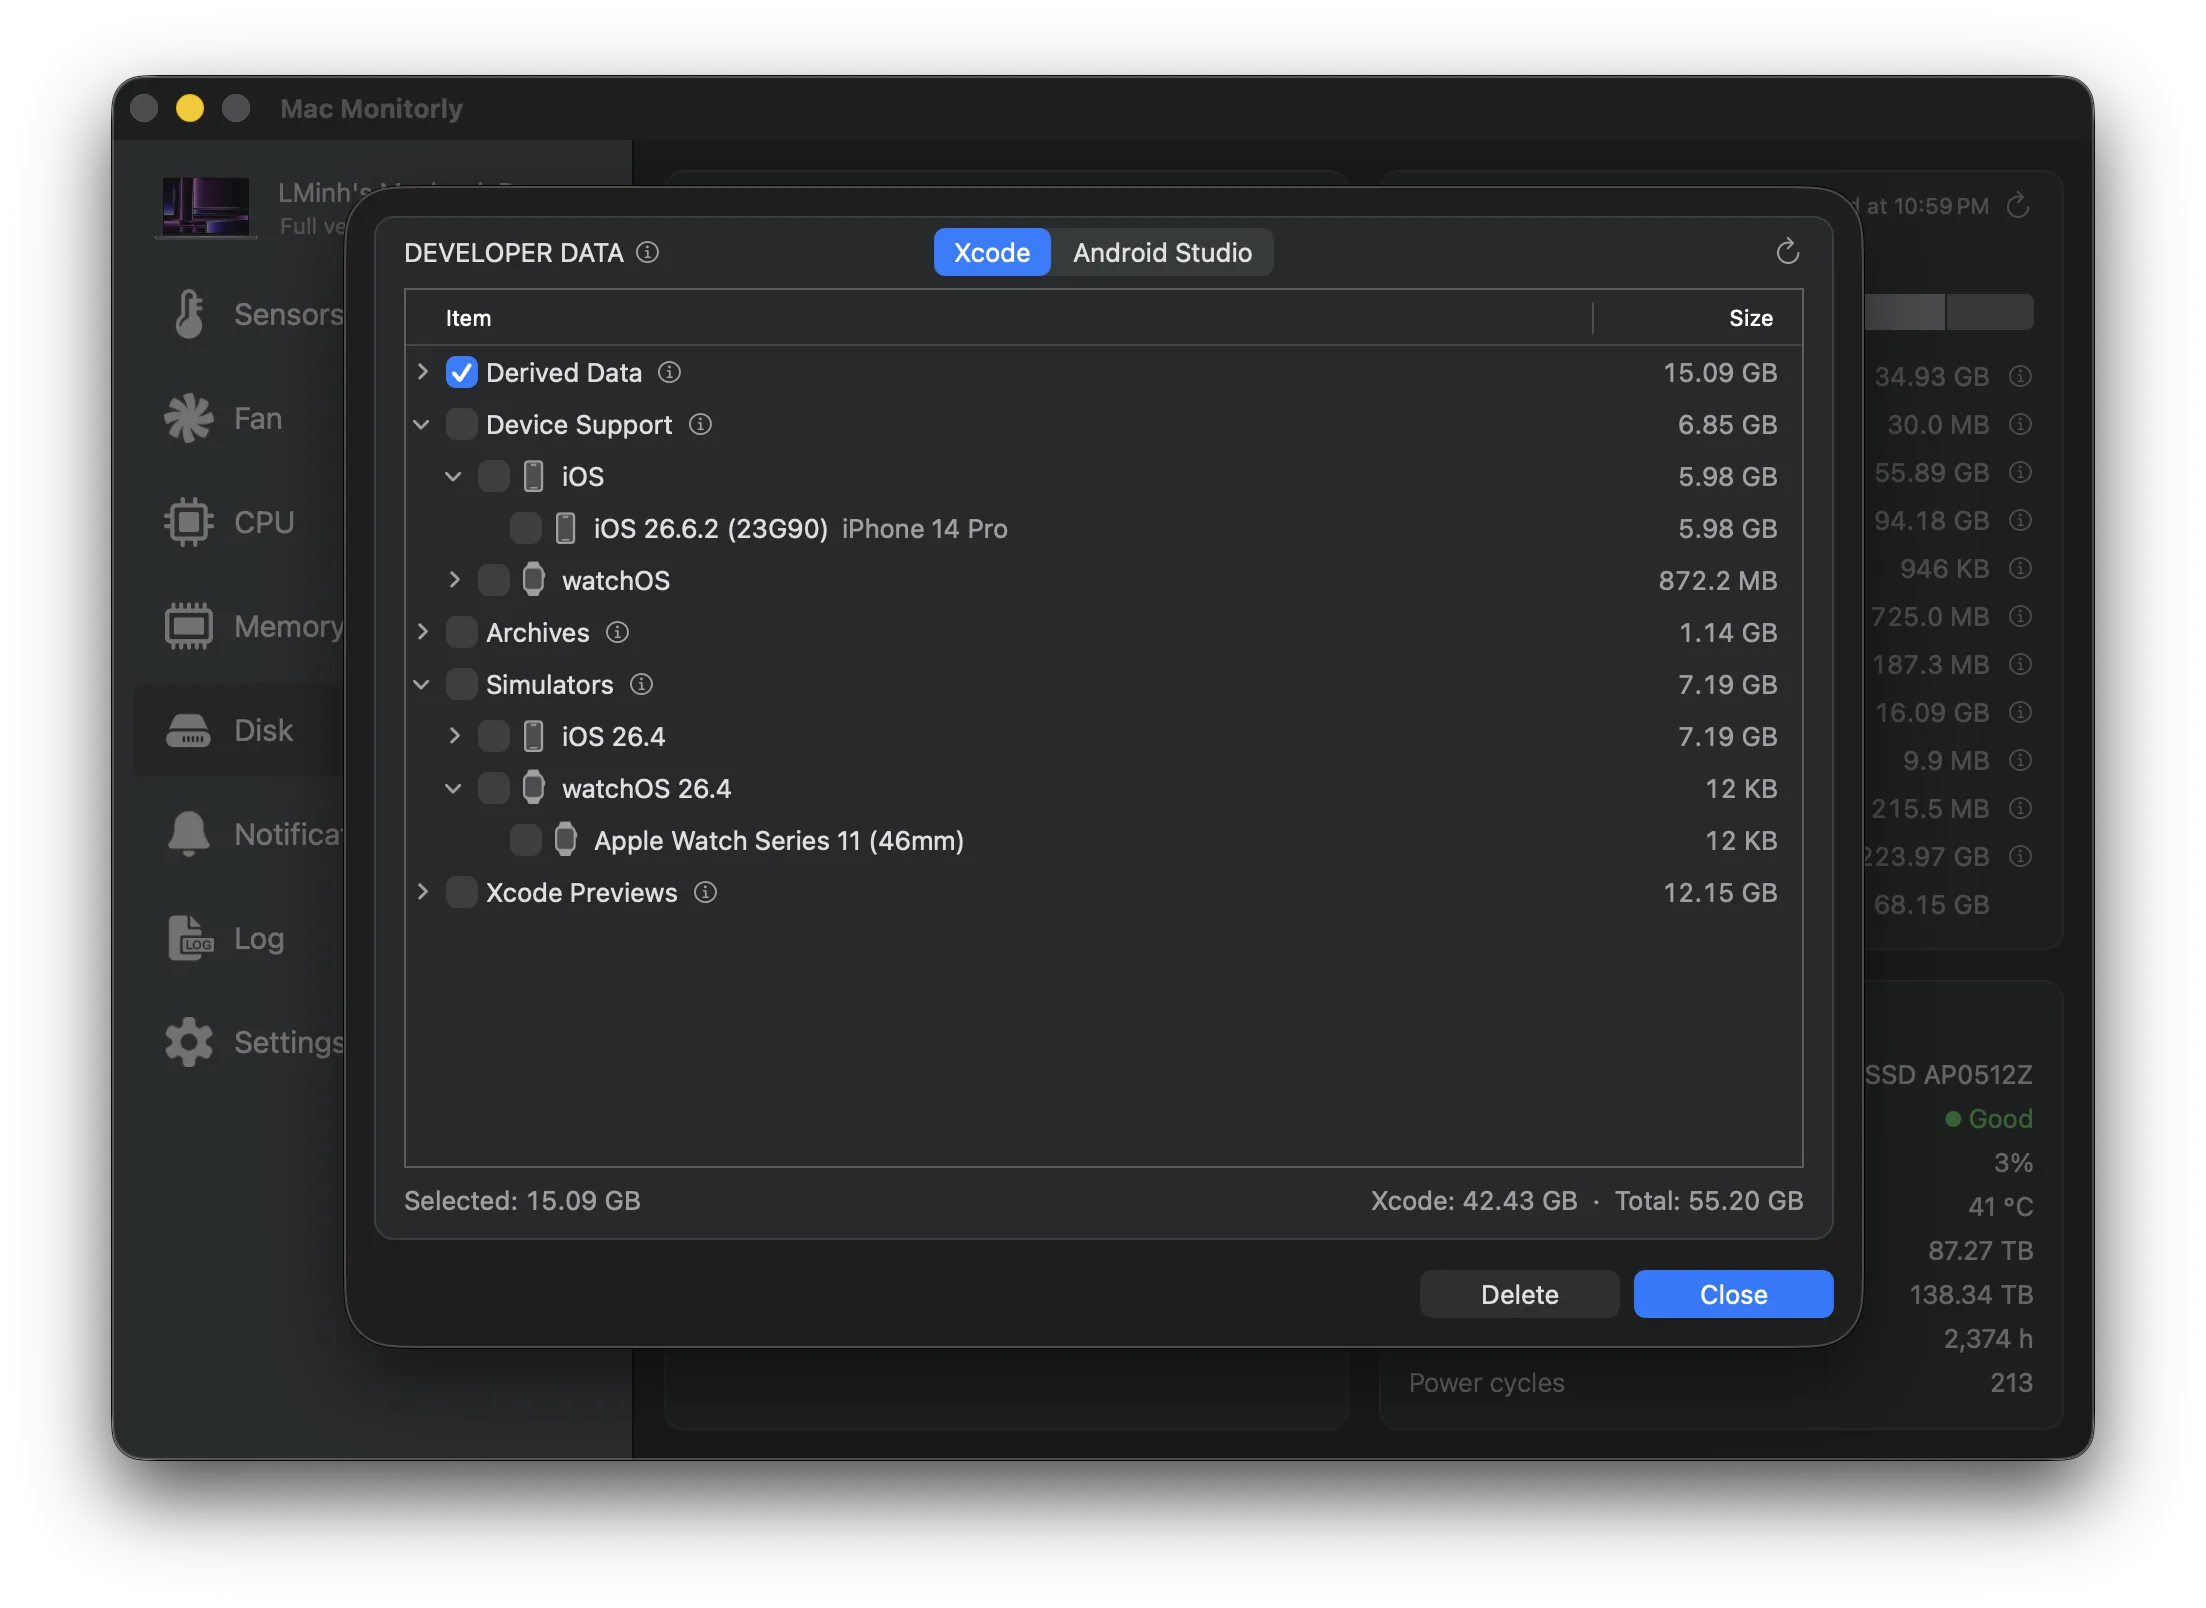Collapse the watchOS 26.4 simulator row

coord(454,788)
